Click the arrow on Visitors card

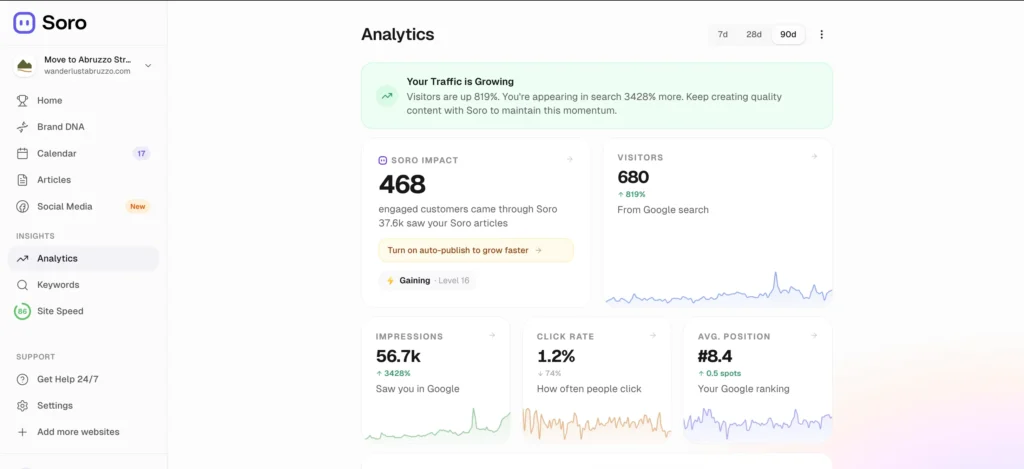pyautogui.click(x=814, y=156)
